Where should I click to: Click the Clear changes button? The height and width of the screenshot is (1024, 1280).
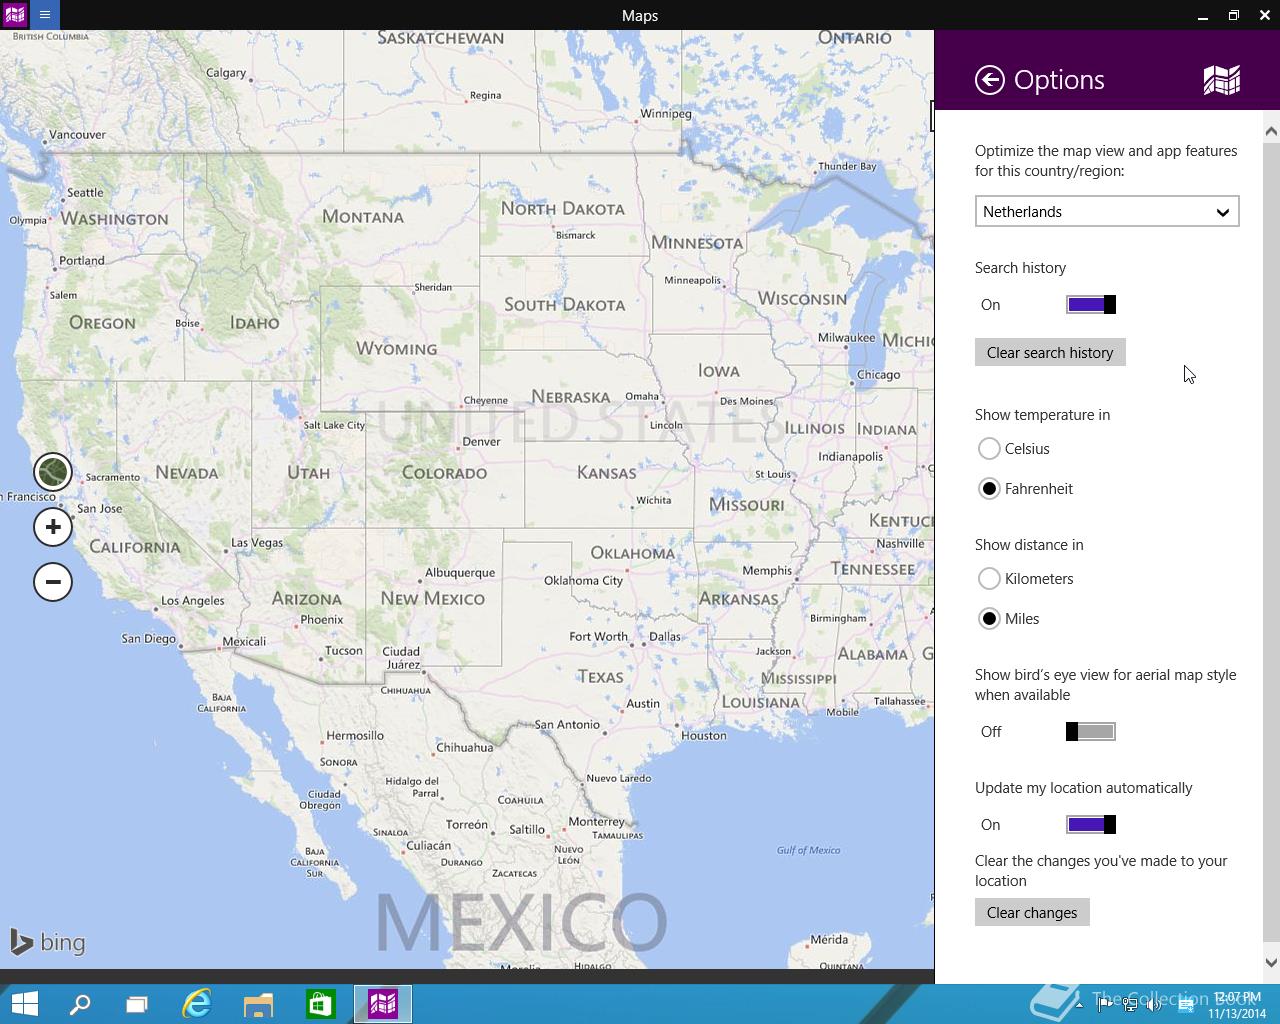coord(1032,912)
